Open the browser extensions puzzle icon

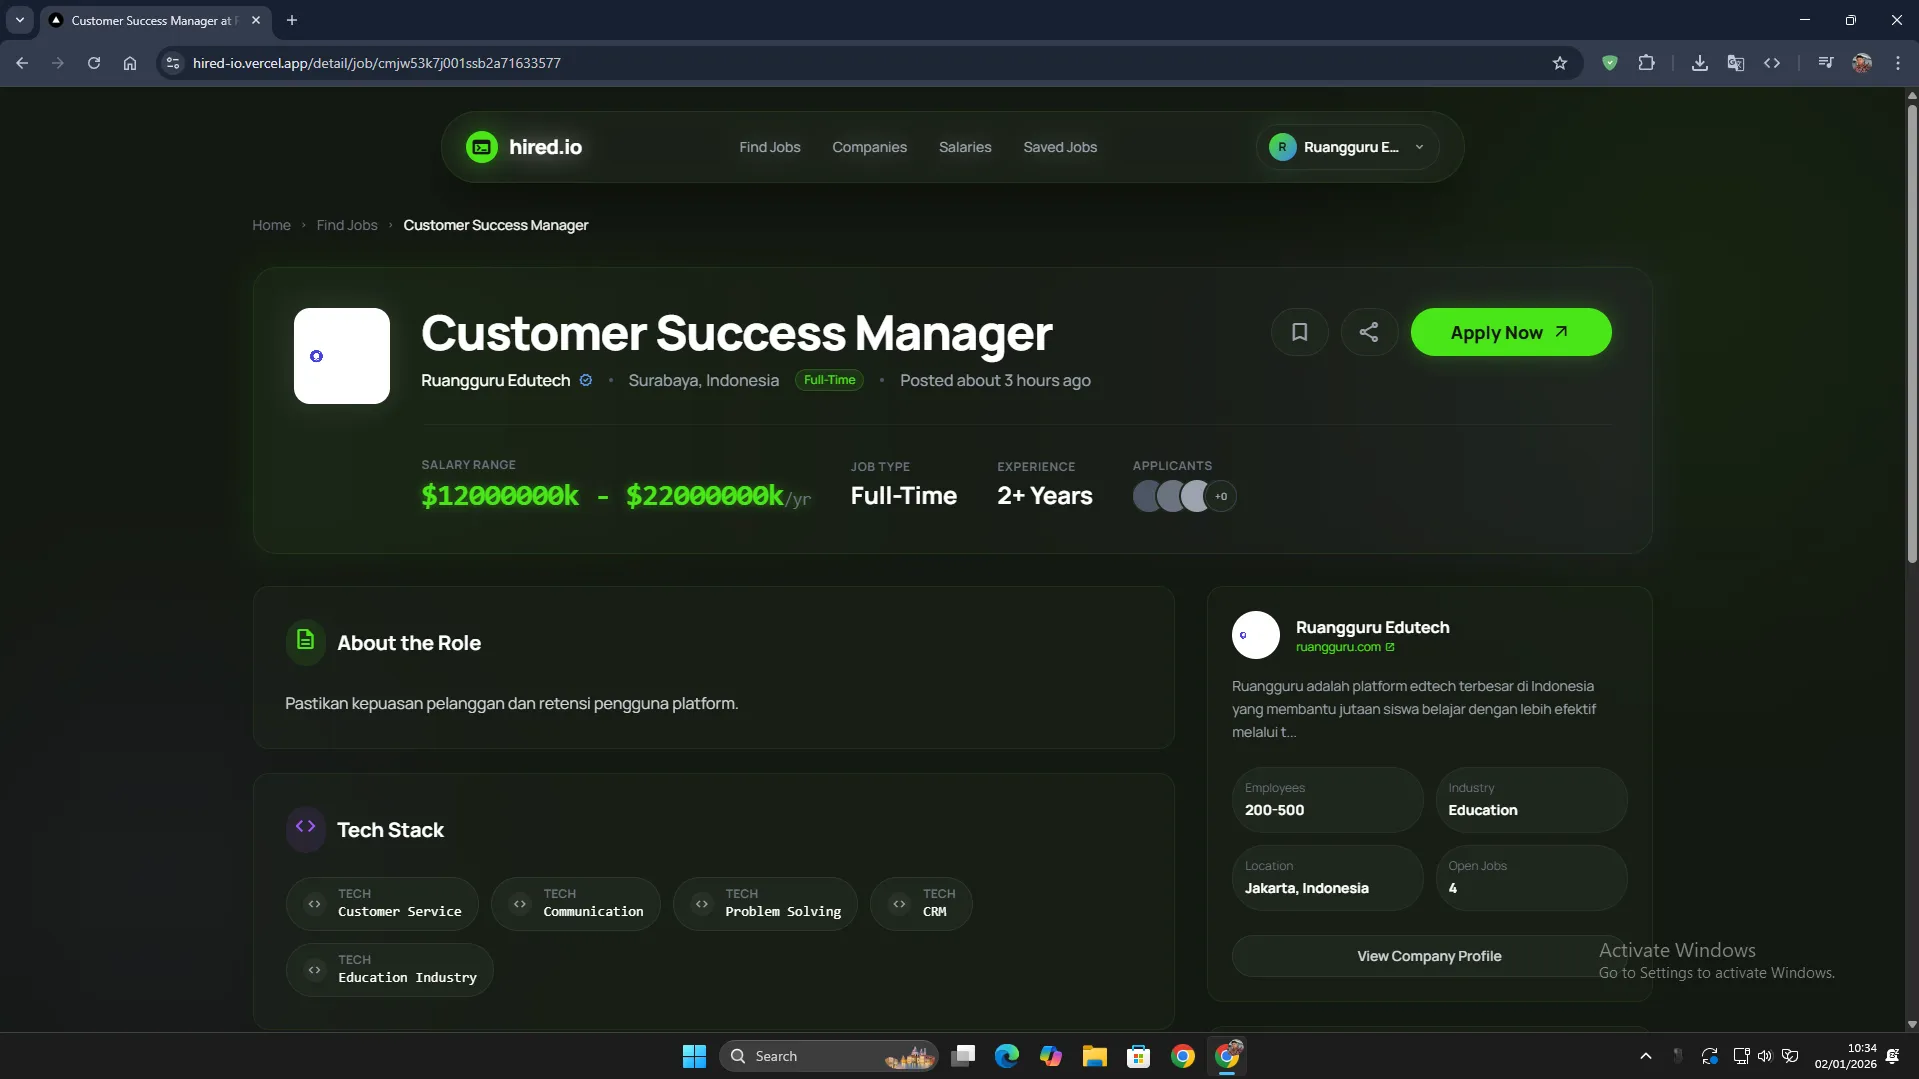(x=1646, y=63)
